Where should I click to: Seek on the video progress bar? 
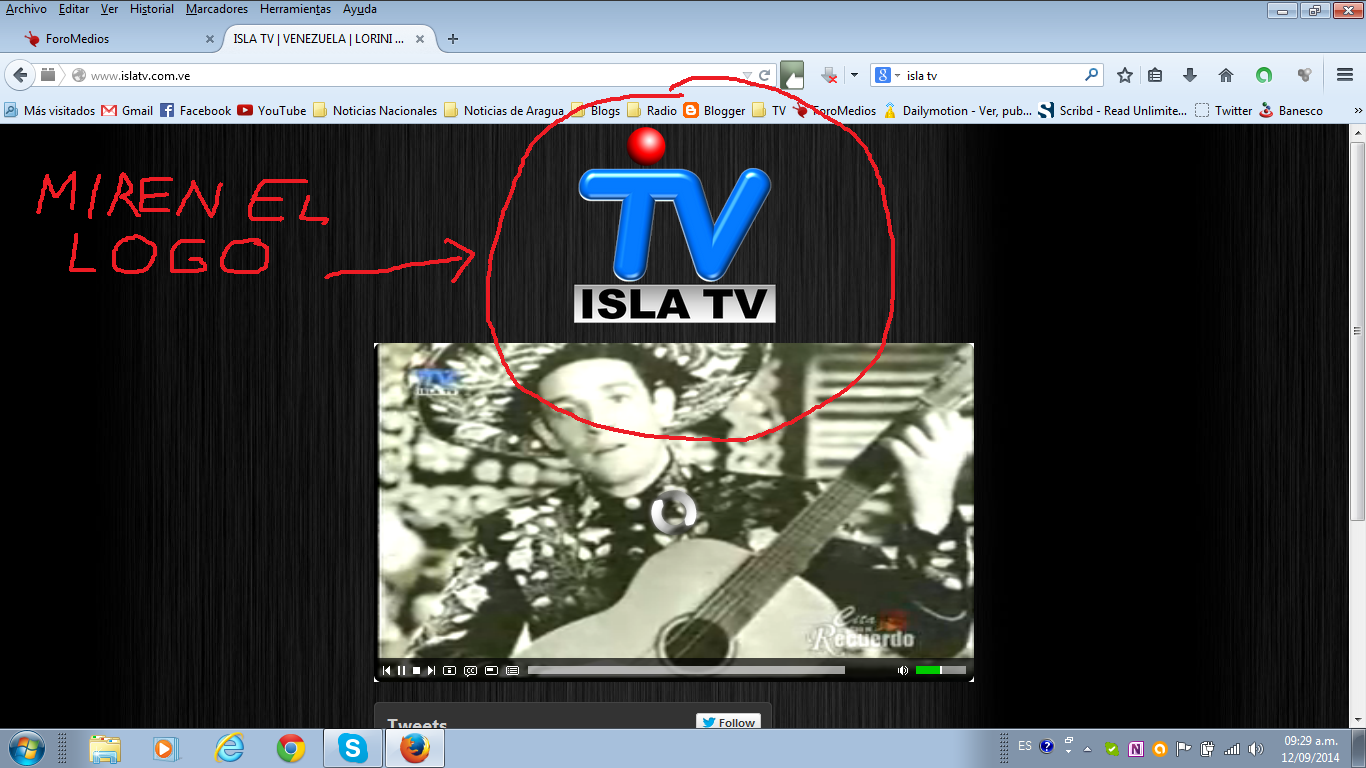point(686,670)
